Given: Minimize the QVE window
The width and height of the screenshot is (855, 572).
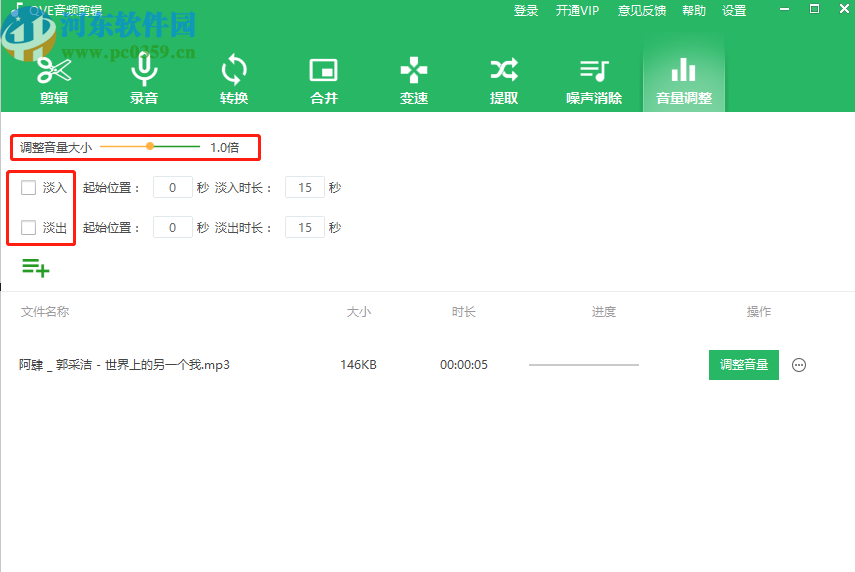Looking at the screenshot, I should pyautogui.click(x=784, y=9).
